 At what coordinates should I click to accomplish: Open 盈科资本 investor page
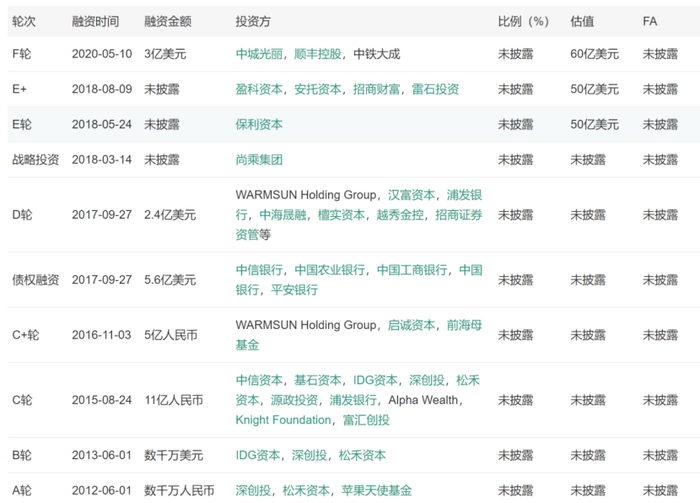click(259, 89)
